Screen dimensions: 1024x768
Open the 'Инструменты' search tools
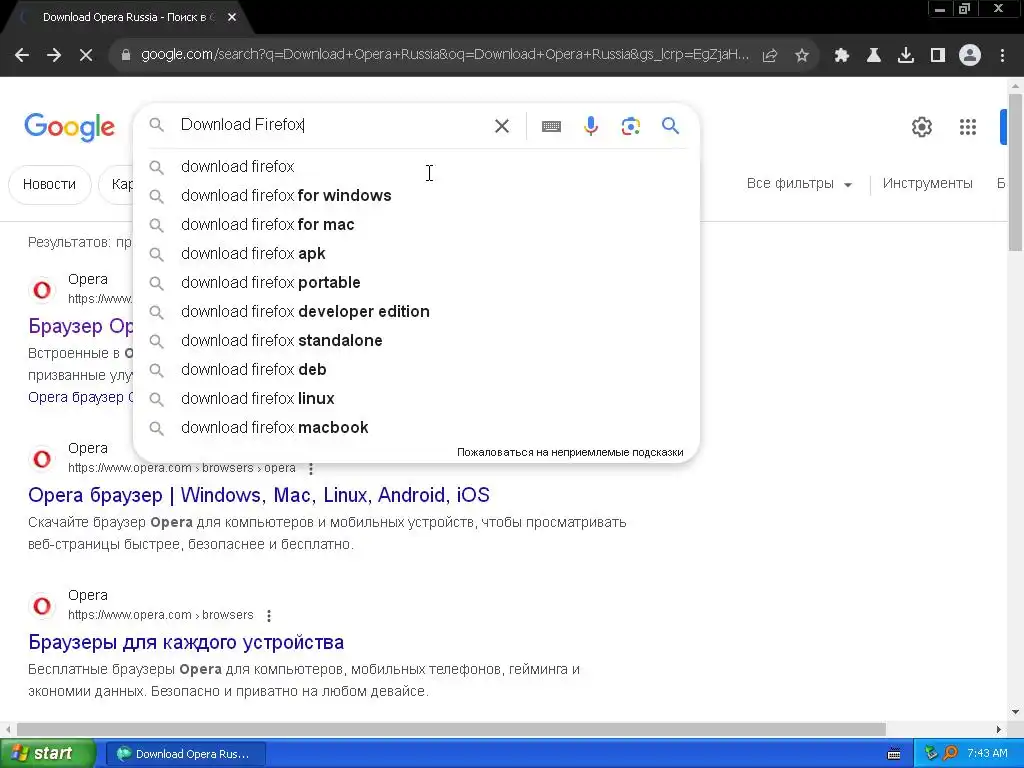tap(927, 184)
